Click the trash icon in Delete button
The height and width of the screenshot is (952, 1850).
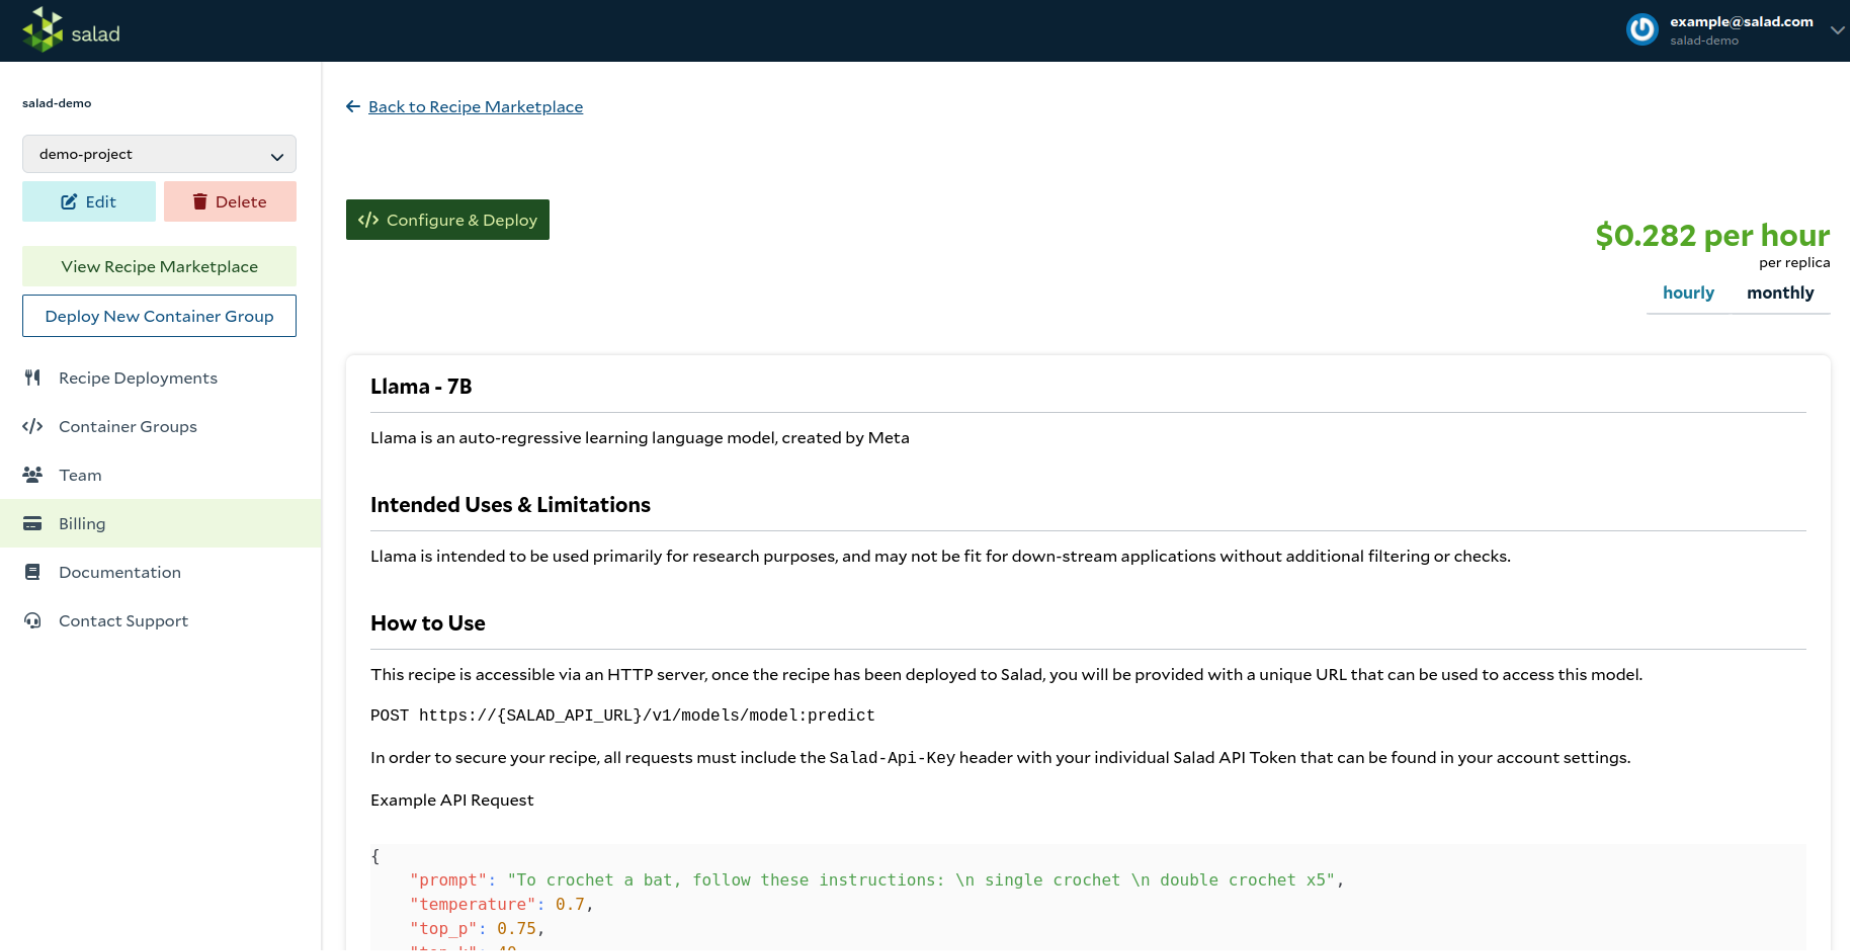coord(200,202)
